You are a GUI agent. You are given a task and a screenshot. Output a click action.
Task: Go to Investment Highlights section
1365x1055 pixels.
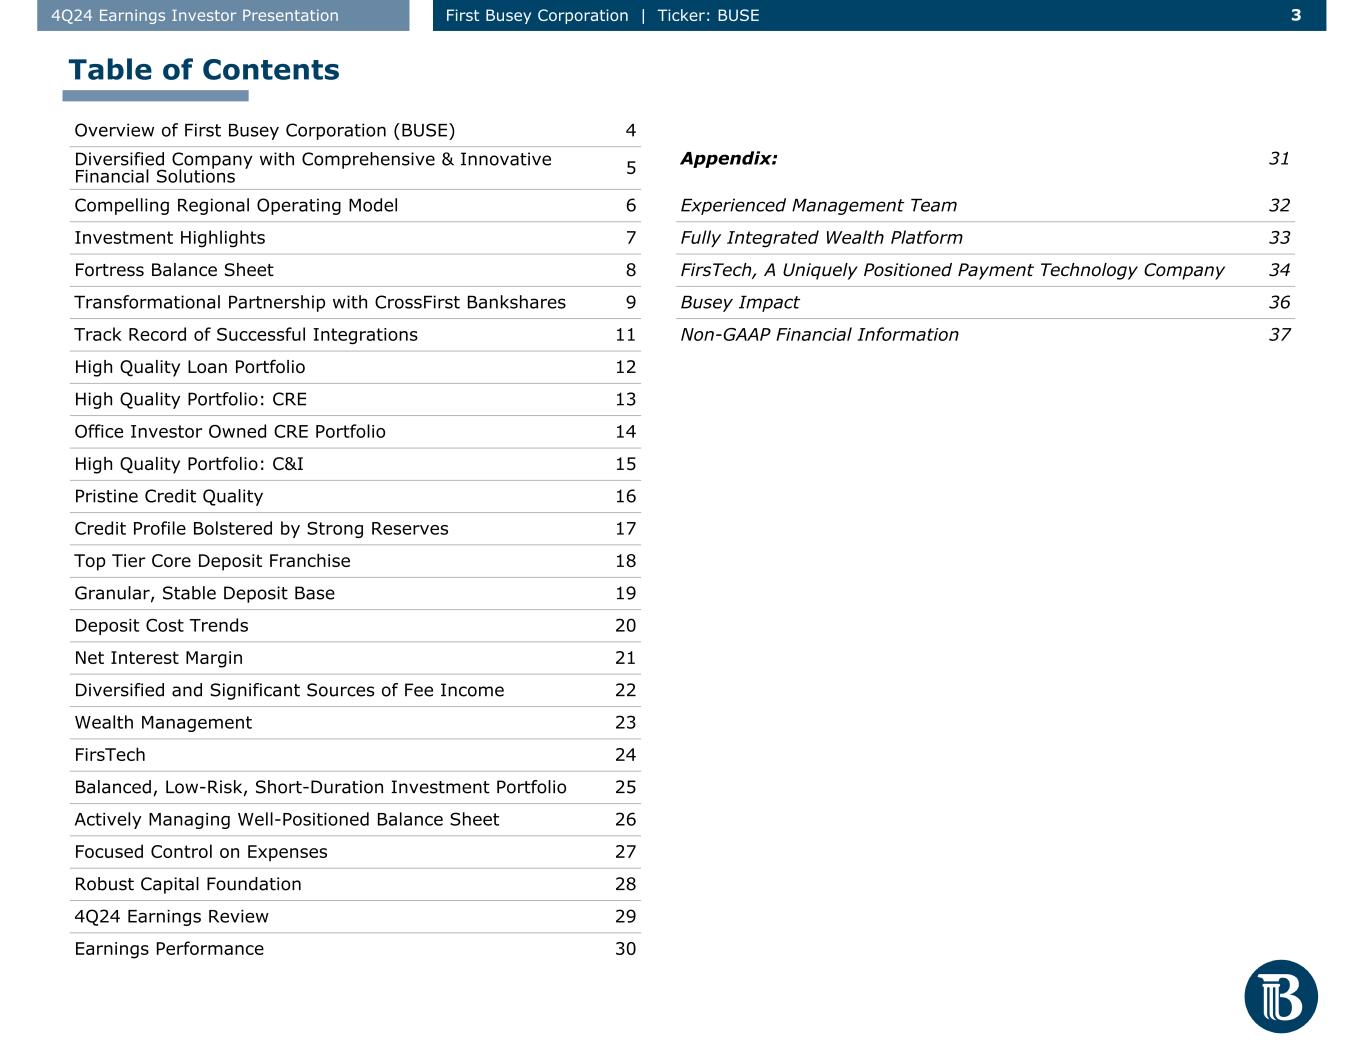pyautogui.click(x=355, y=238)
